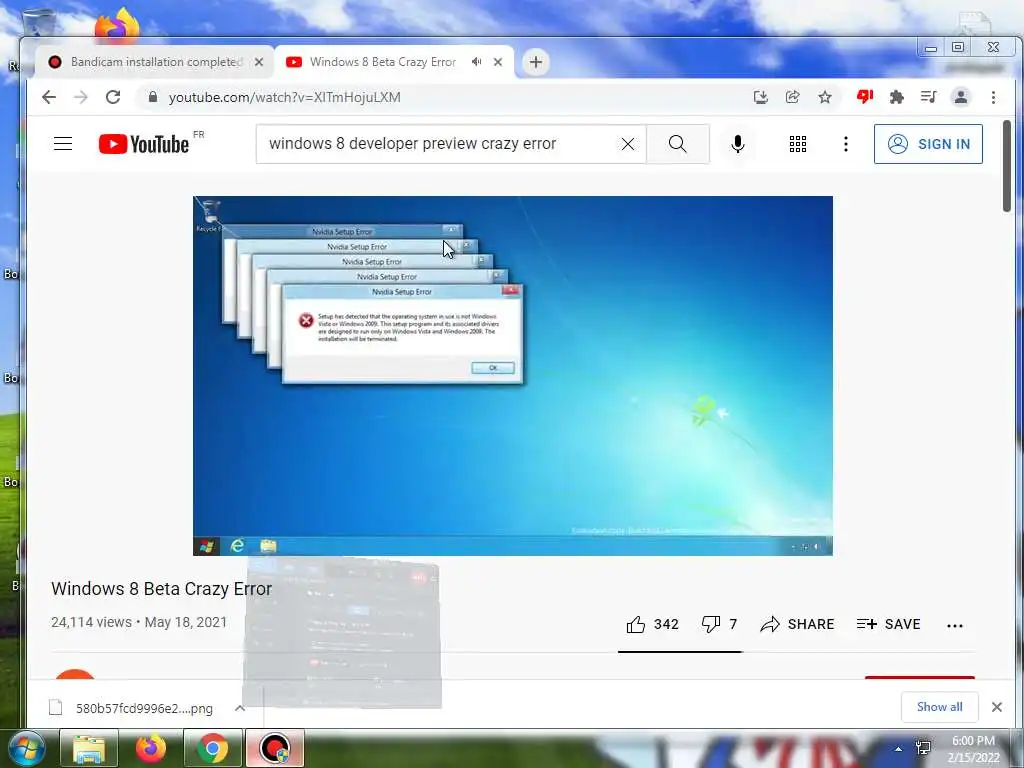1024x768 pixels.
Task: Open the Extensions puzzle piece menu
Action: [897, 97]
